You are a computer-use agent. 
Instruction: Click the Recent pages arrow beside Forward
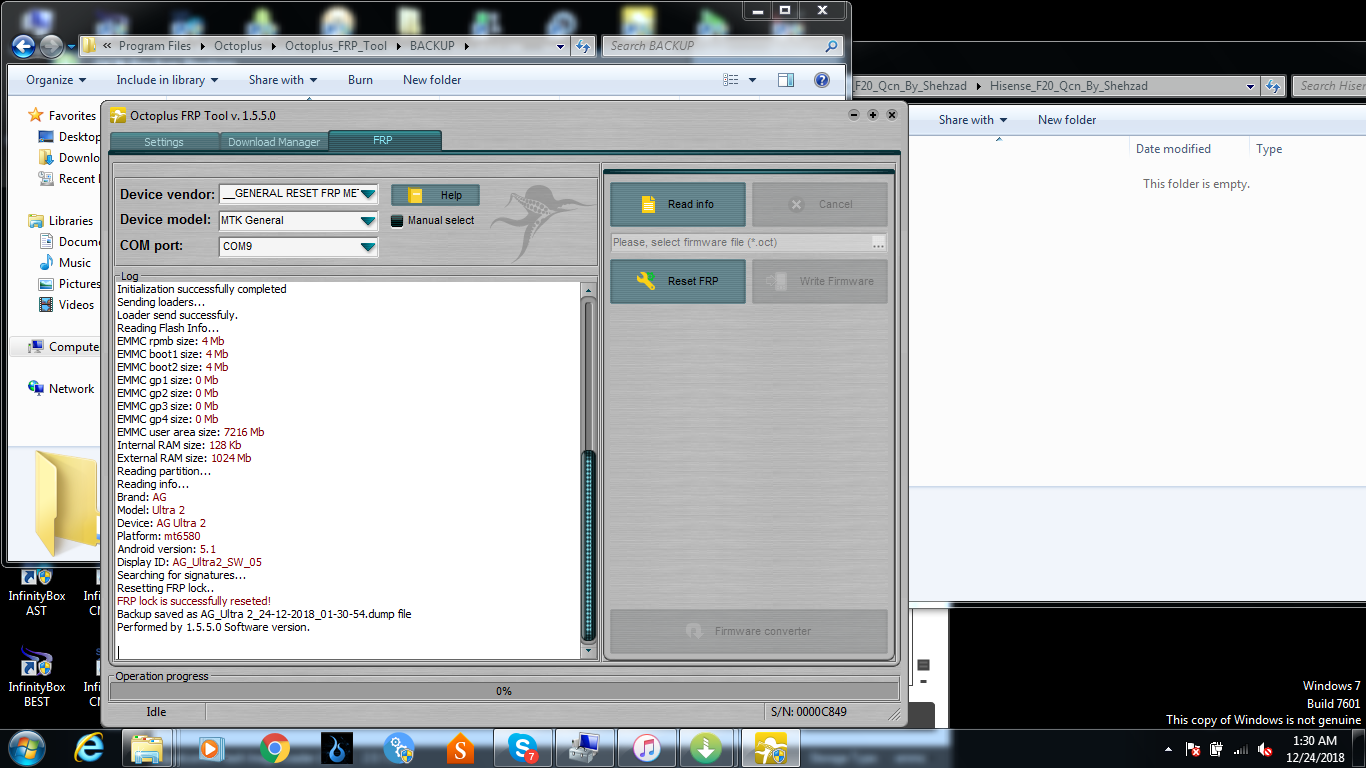click(71, 46)
